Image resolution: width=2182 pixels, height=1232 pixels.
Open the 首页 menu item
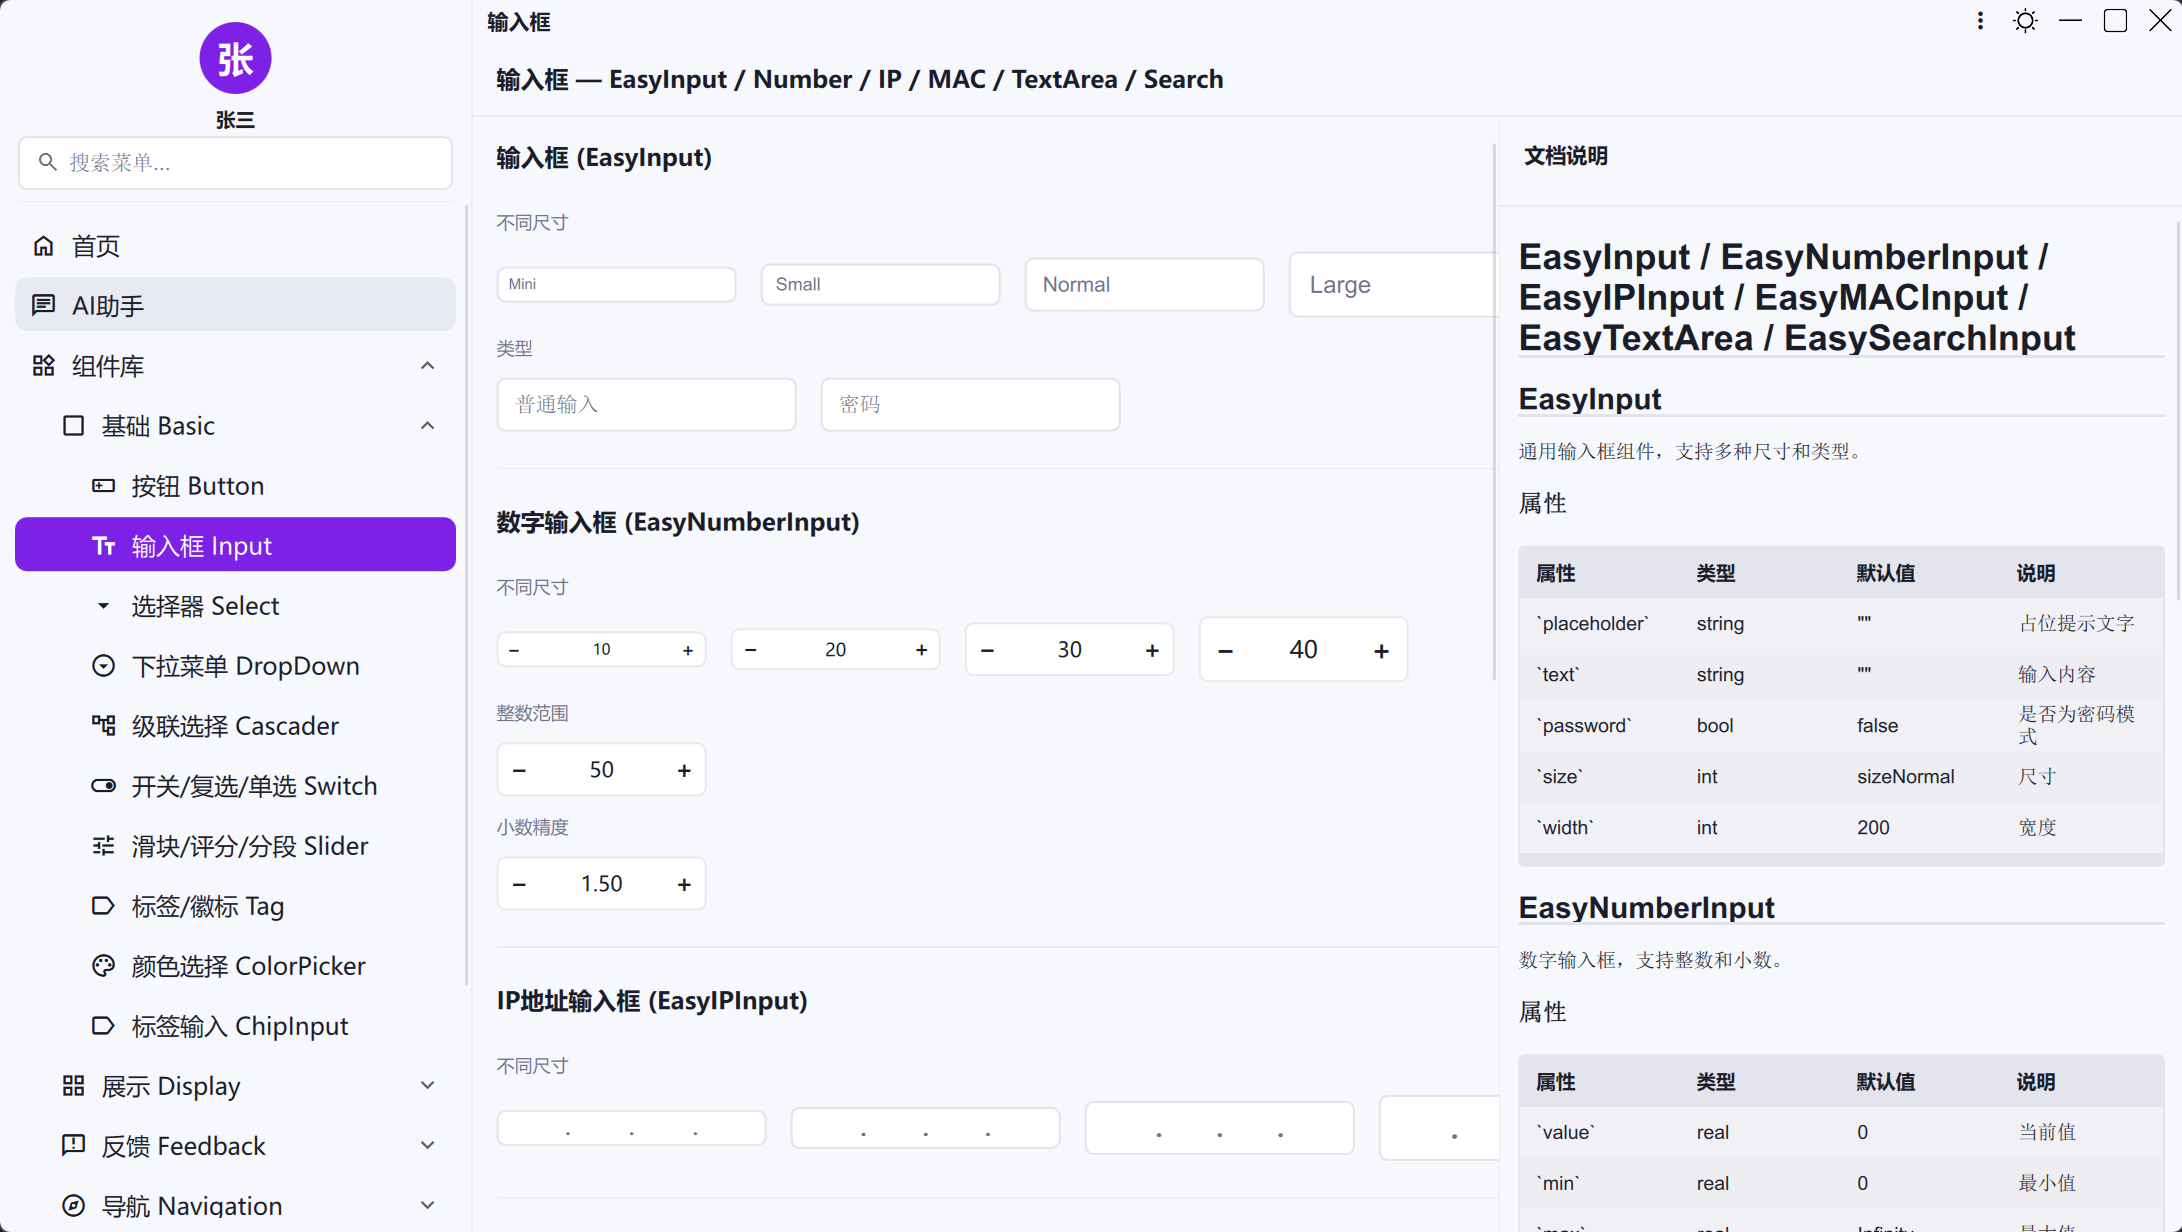235,246
